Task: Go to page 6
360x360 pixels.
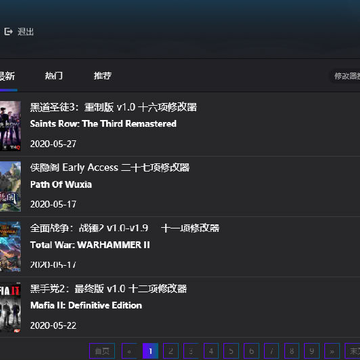Action: (251, 351)
